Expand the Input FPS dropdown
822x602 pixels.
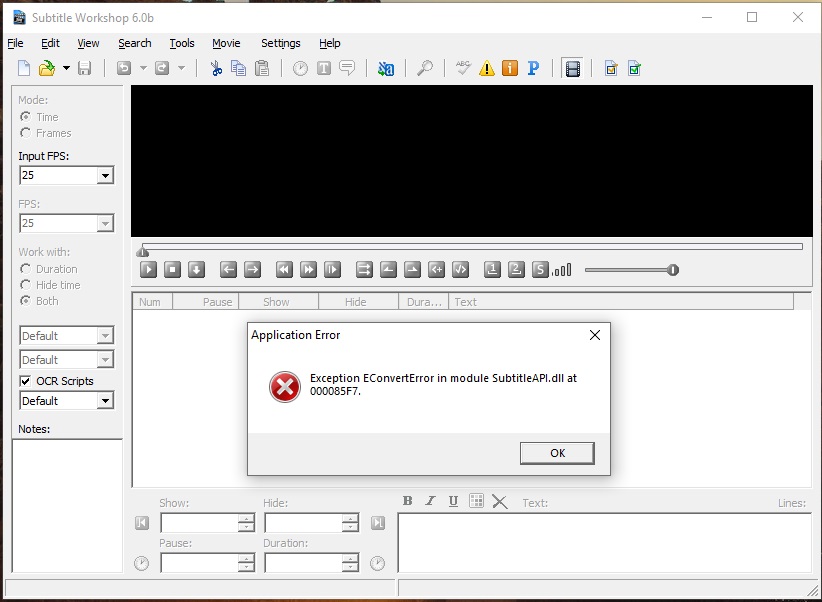(x=105, y=175)
